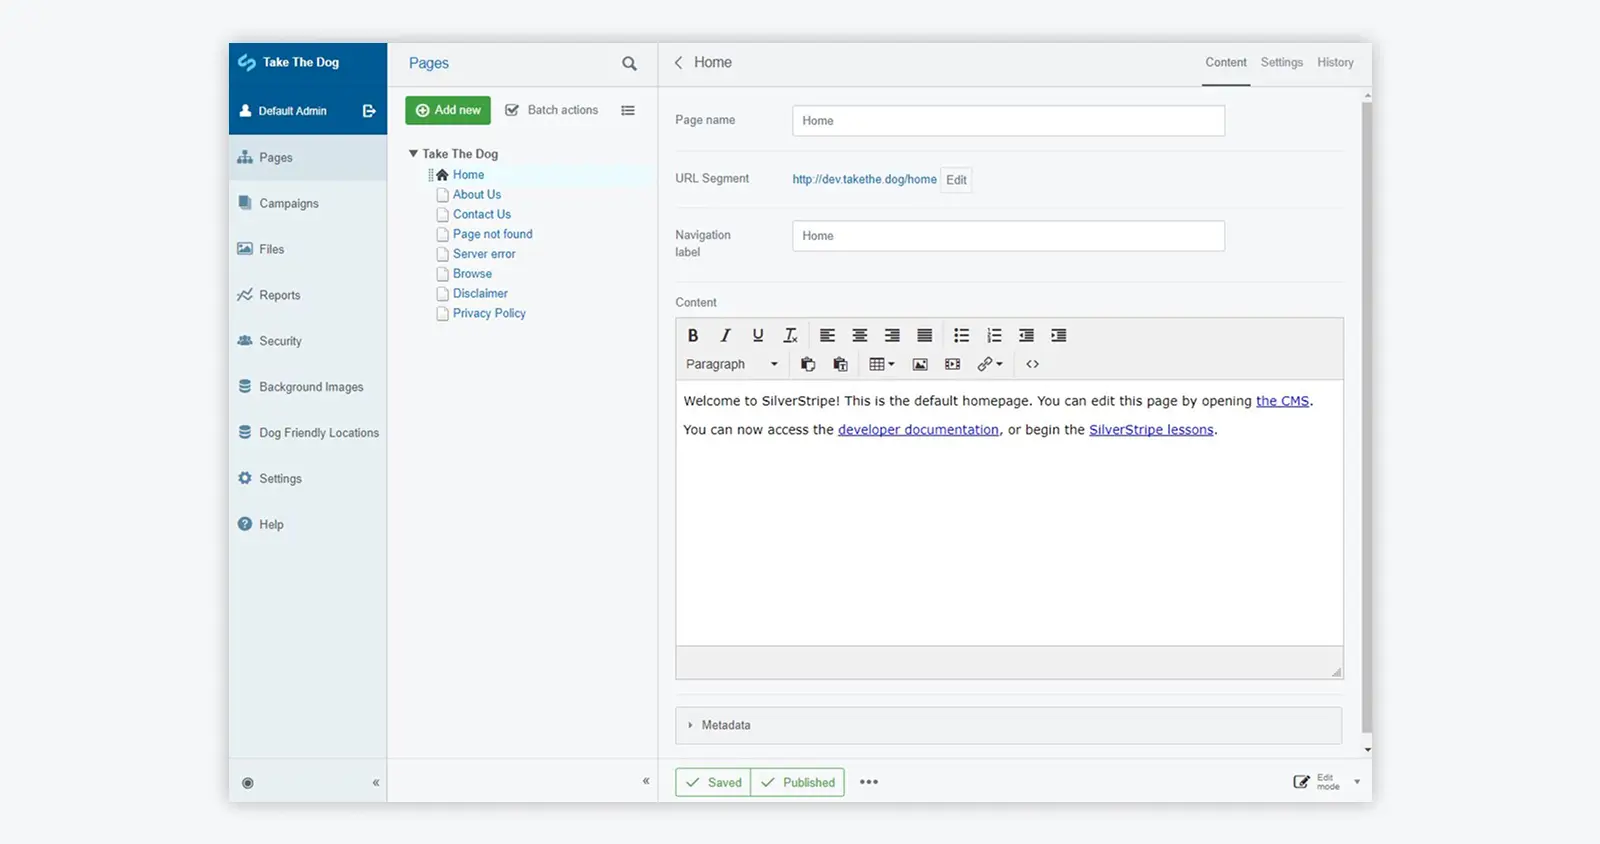Insert an image into content
Viewport: 1600px width, 844px height.
(920, 365)
